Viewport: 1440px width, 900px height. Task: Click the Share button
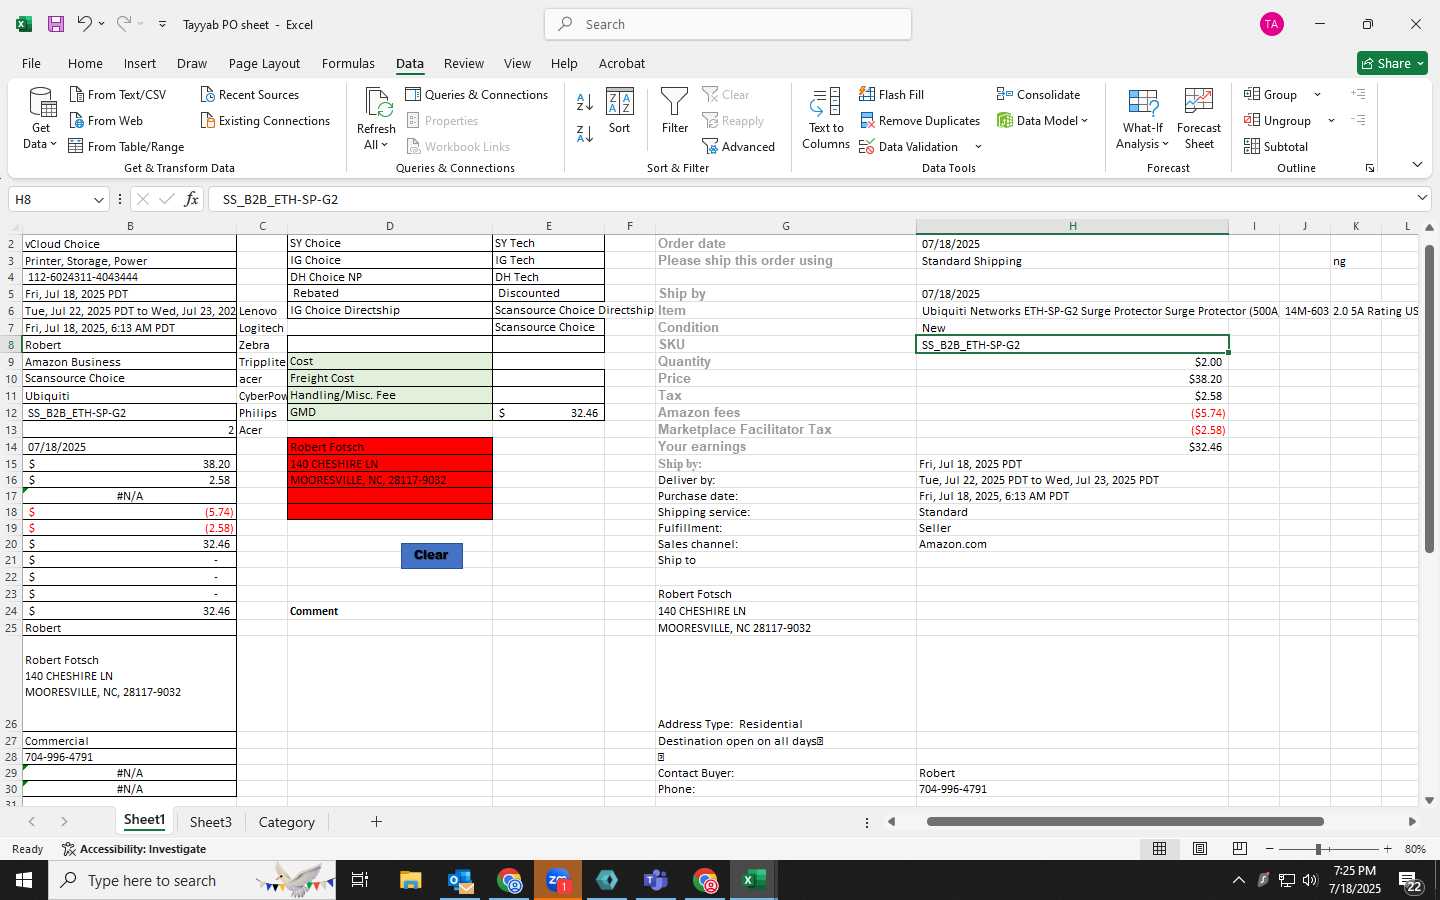click(1392, 63)
